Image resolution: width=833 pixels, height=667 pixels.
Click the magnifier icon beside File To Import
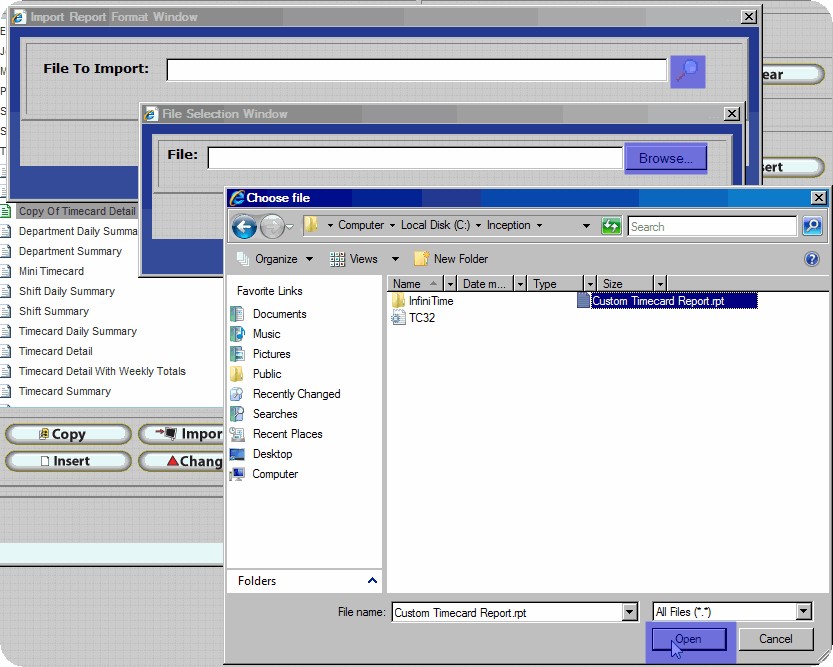click(687, 71)
